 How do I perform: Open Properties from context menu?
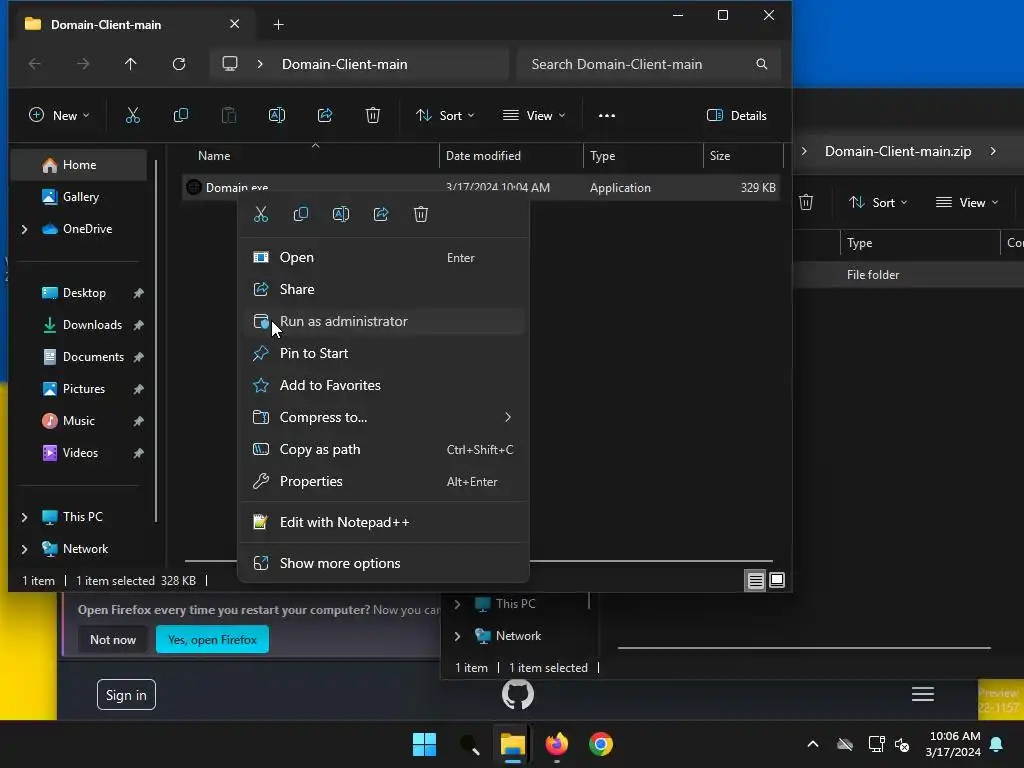(383, 481)
